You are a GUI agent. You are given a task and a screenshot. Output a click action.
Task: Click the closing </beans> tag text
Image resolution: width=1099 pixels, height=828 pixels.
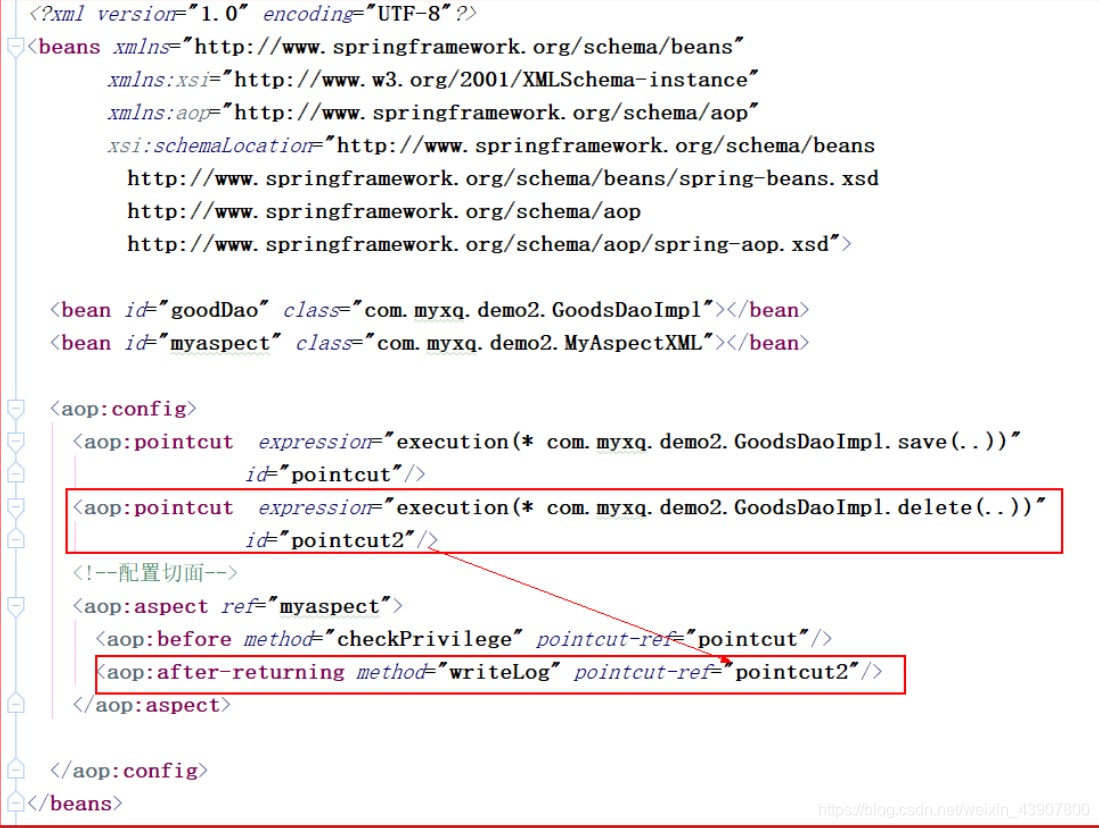point(75,803)
